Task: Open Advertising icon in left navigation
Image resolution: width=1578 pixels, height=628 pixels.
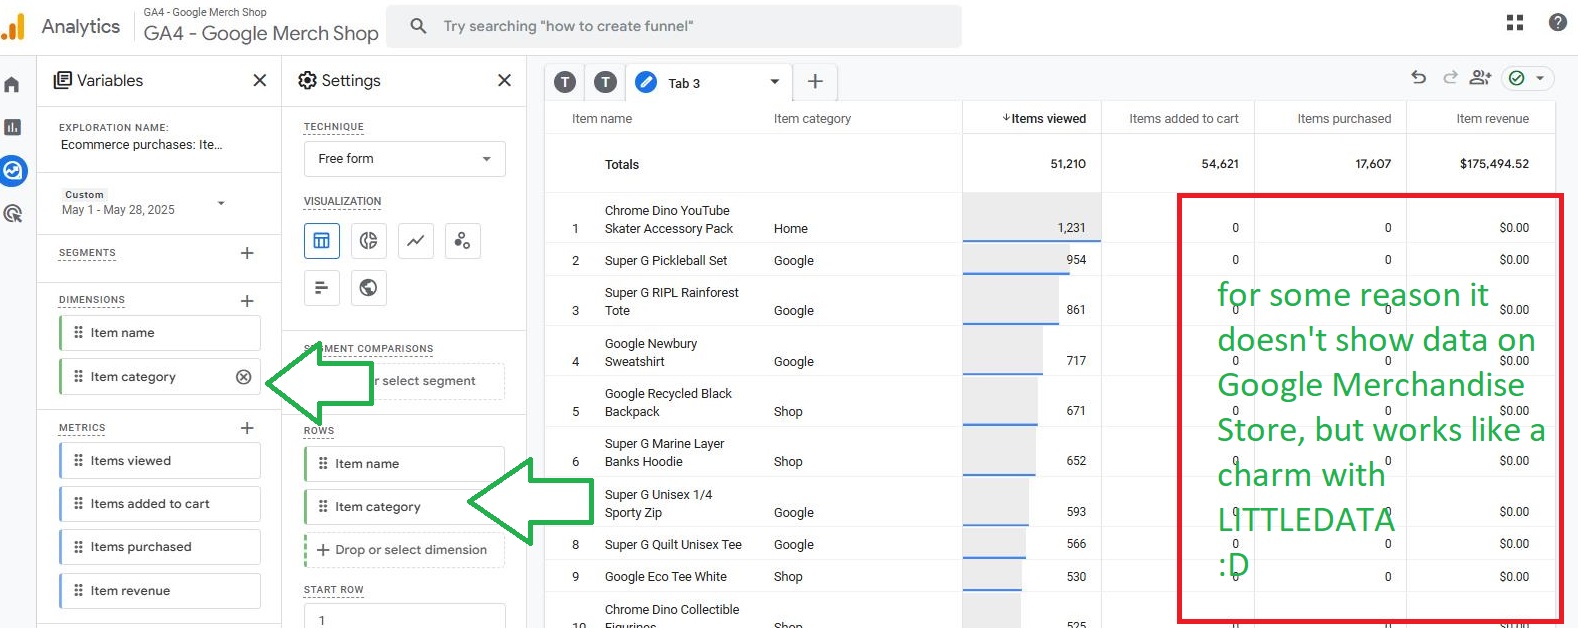Action: click(x=13, y=213)
